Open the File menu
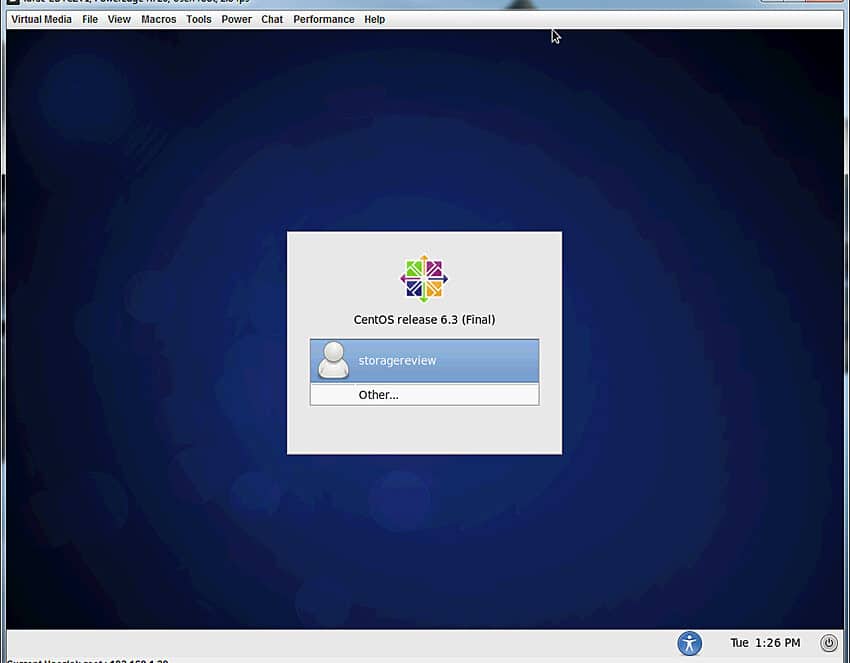 click(90, 20)
